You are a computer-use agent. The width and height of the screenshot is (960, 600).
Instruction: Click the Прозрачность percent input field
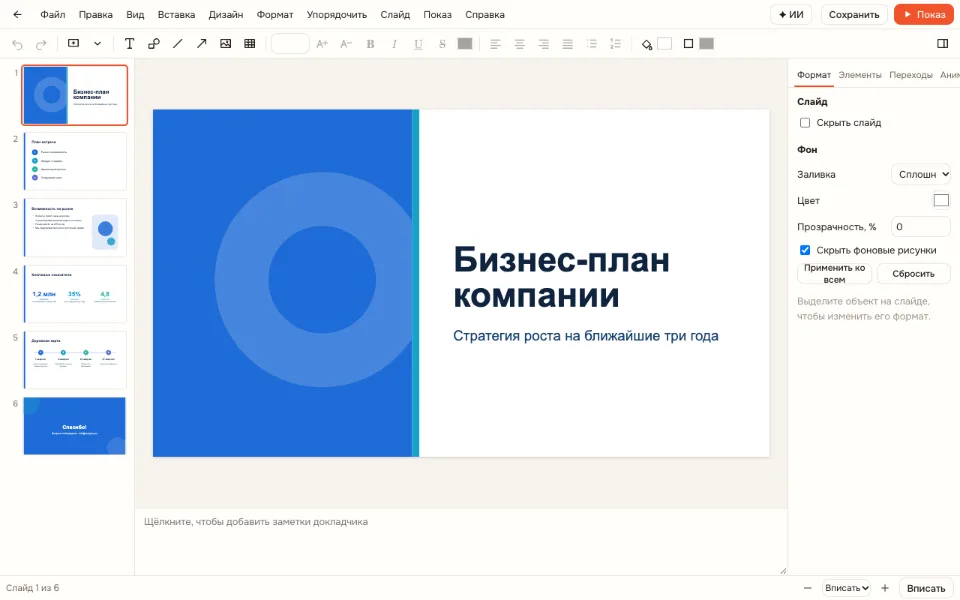(920, 227)
